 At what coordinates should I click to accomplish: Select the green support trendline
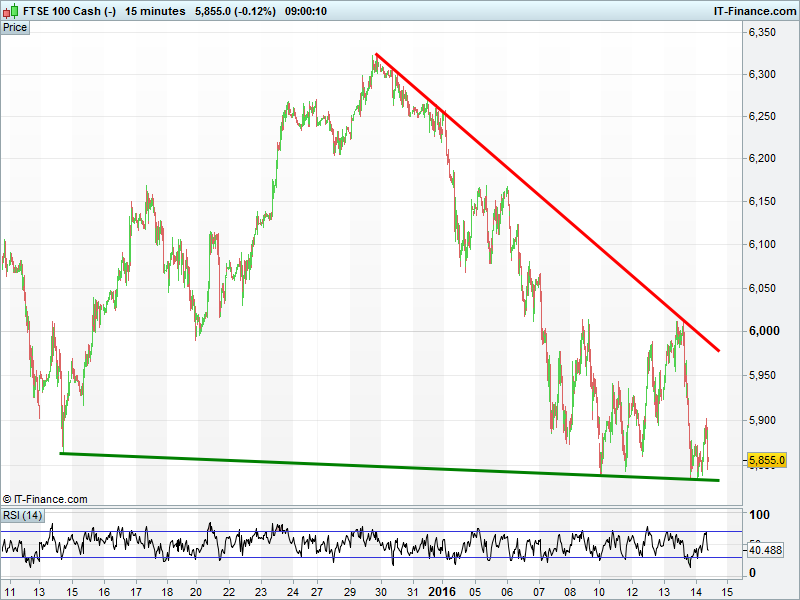pyautogui.click(x=400, y=467)
